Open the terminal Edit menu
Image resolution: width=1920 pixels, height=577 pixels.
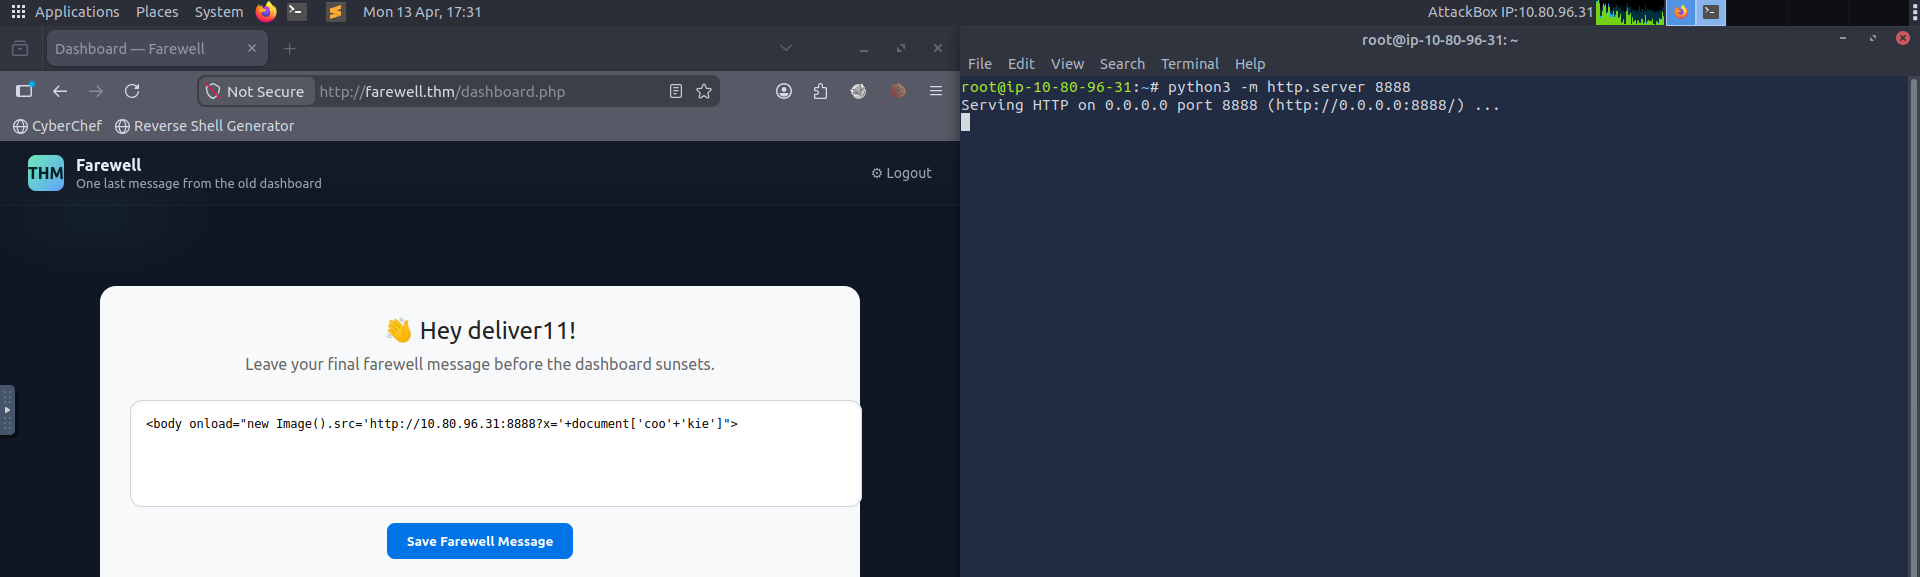(1021, 64)
